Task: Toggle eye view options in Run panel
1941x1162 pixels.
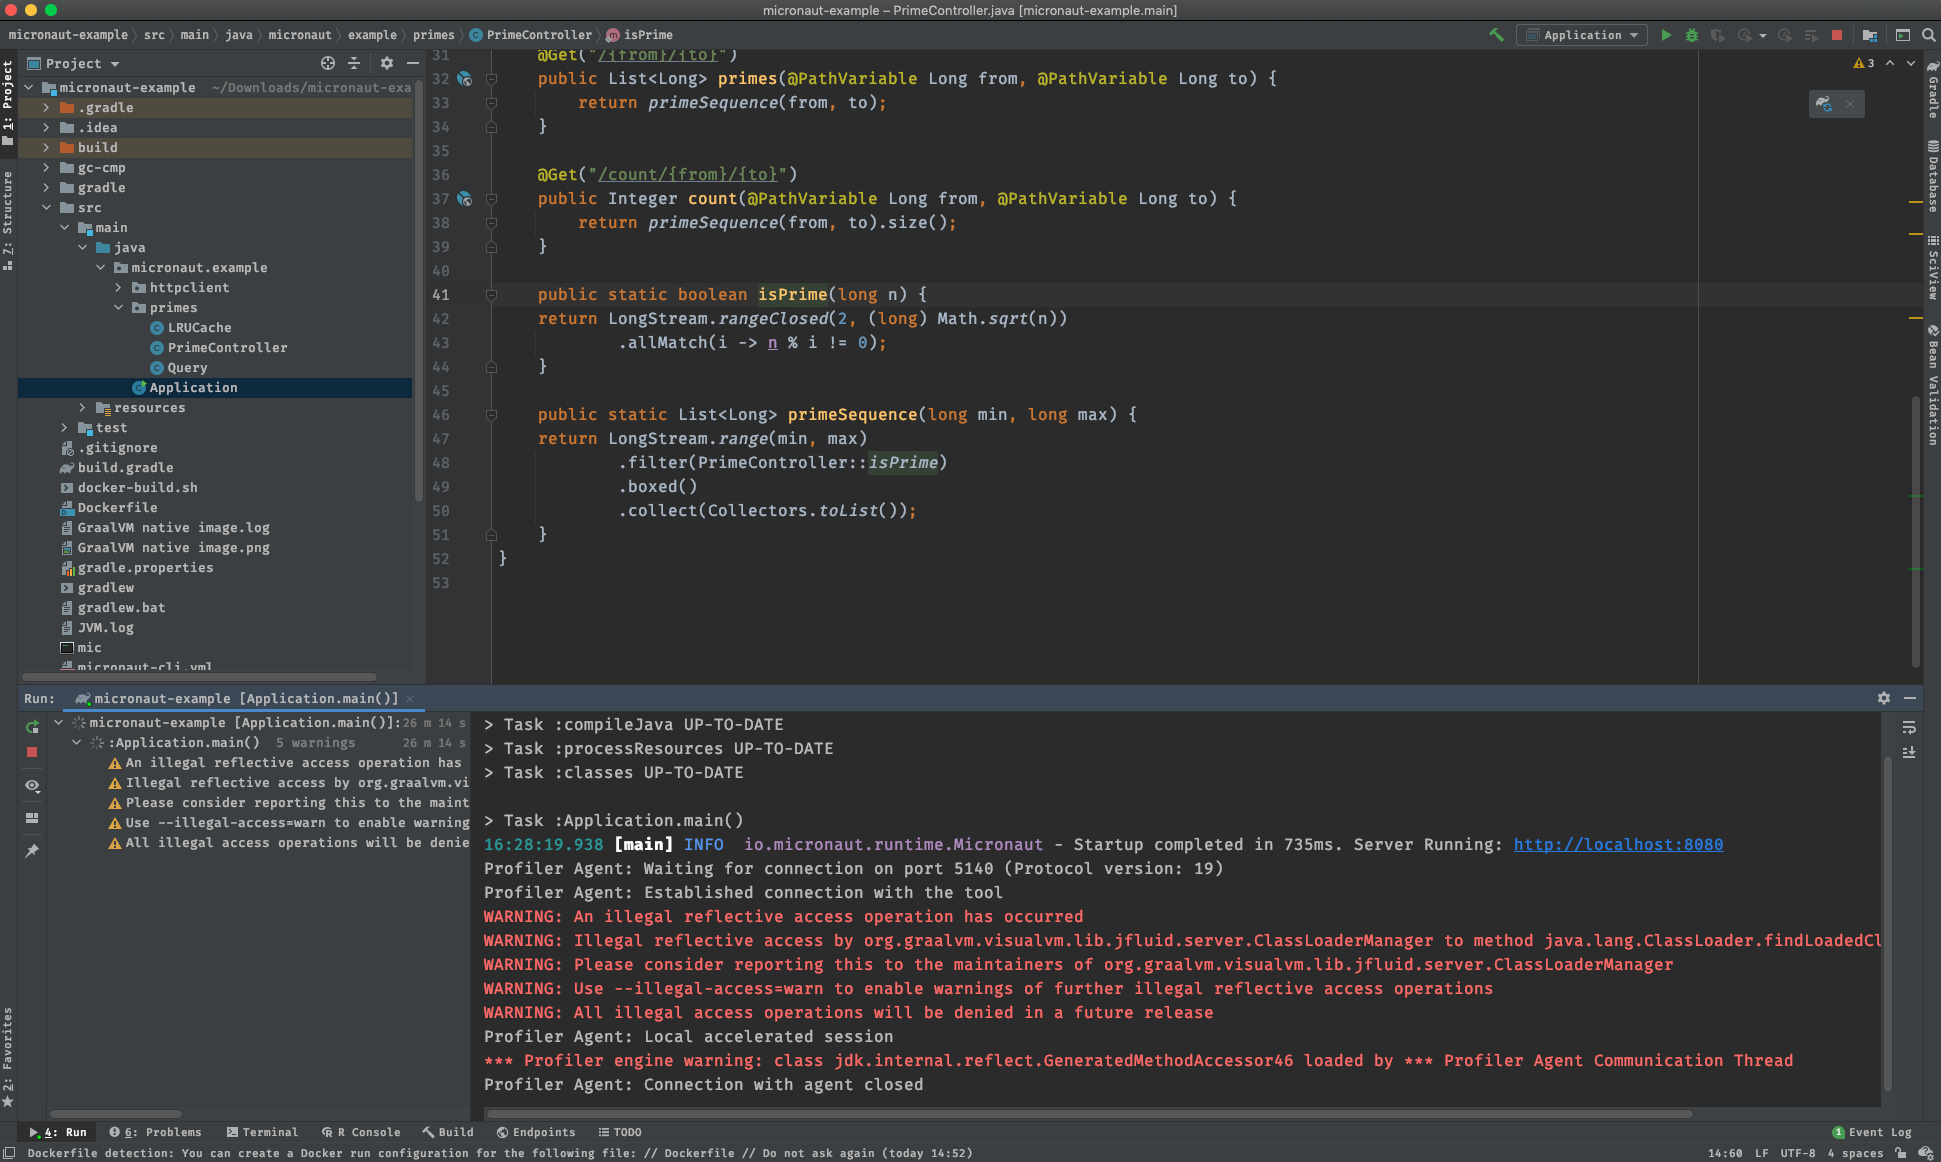Action: (x=32, y=786)
